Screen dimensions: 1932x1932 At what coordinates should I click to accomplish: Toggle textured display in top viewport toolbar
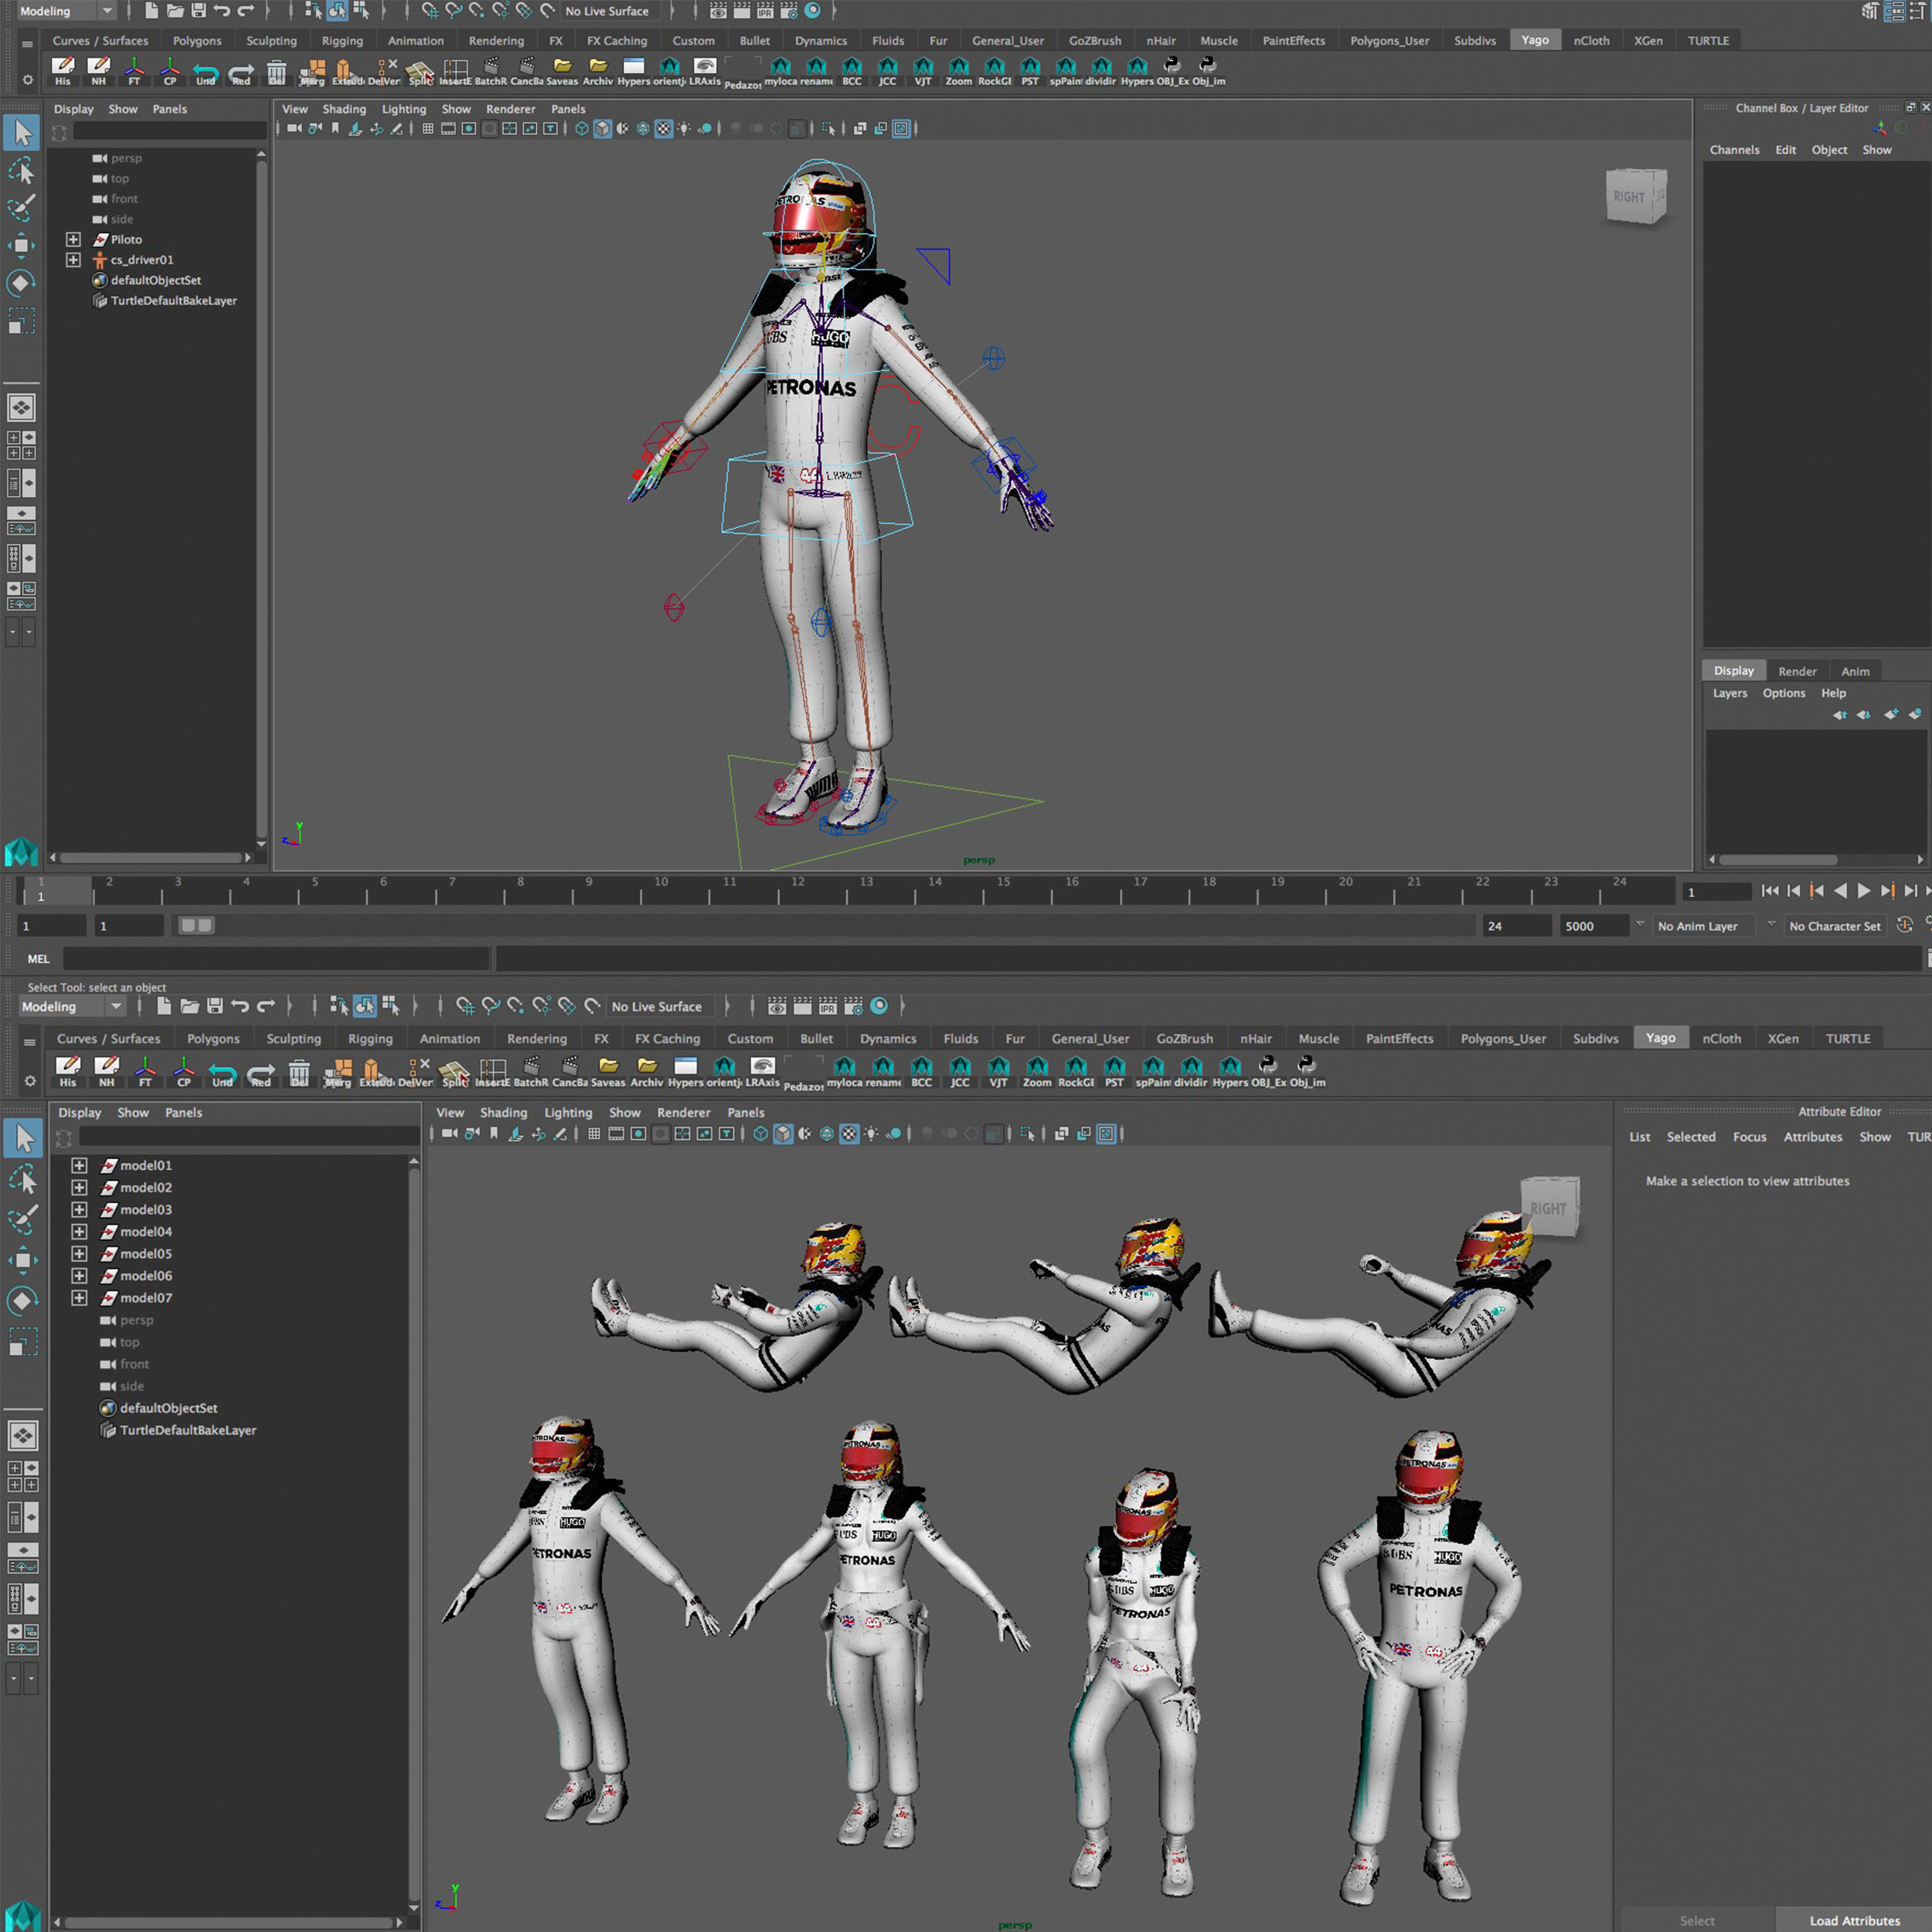(x=663, y=128)
